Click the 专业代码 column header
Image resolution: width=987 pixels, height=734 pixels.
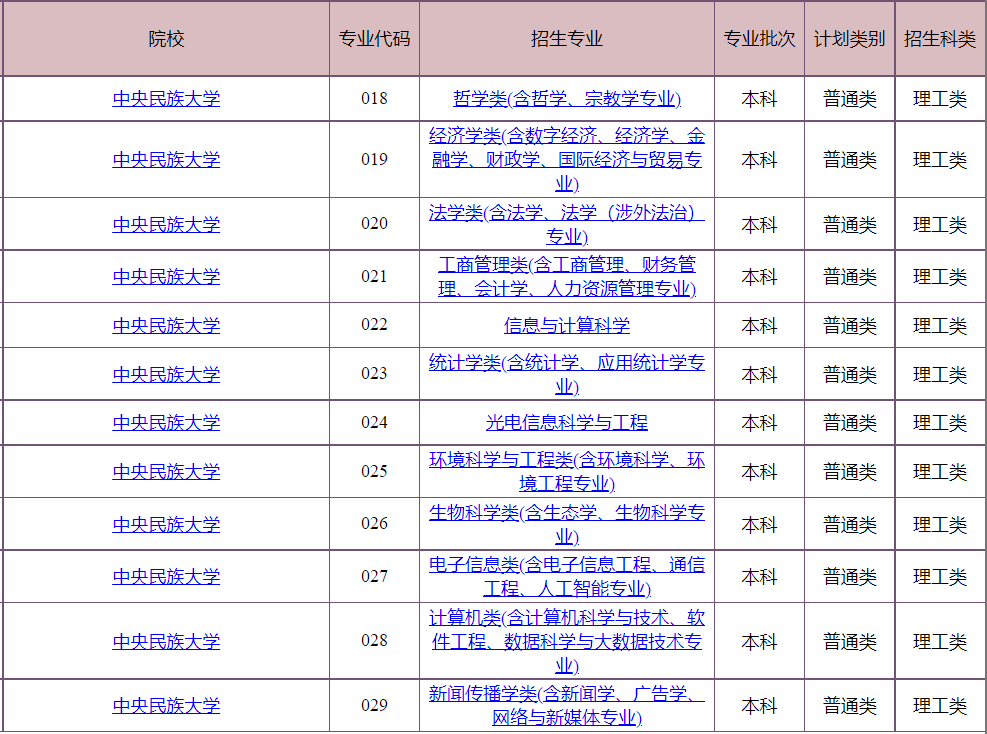click(375, 39)
